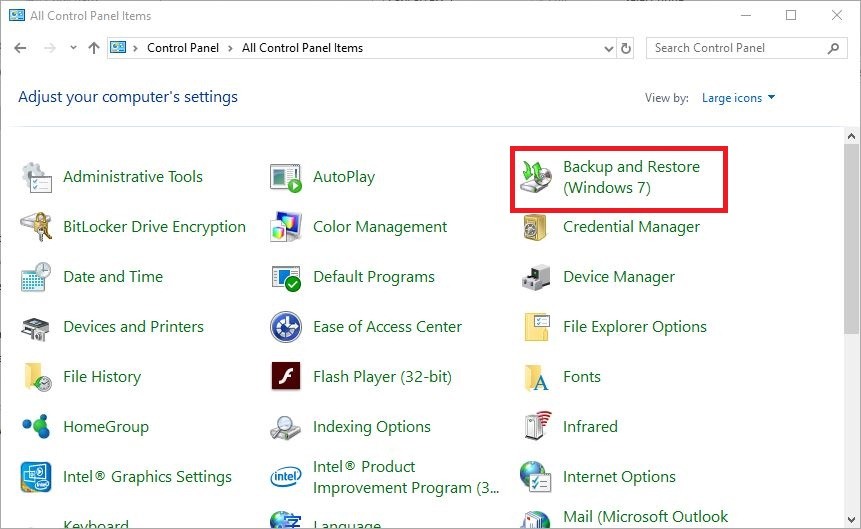Go back with the left arrow
The width and height of the screenshot is (861, 529).
point(20,48)
